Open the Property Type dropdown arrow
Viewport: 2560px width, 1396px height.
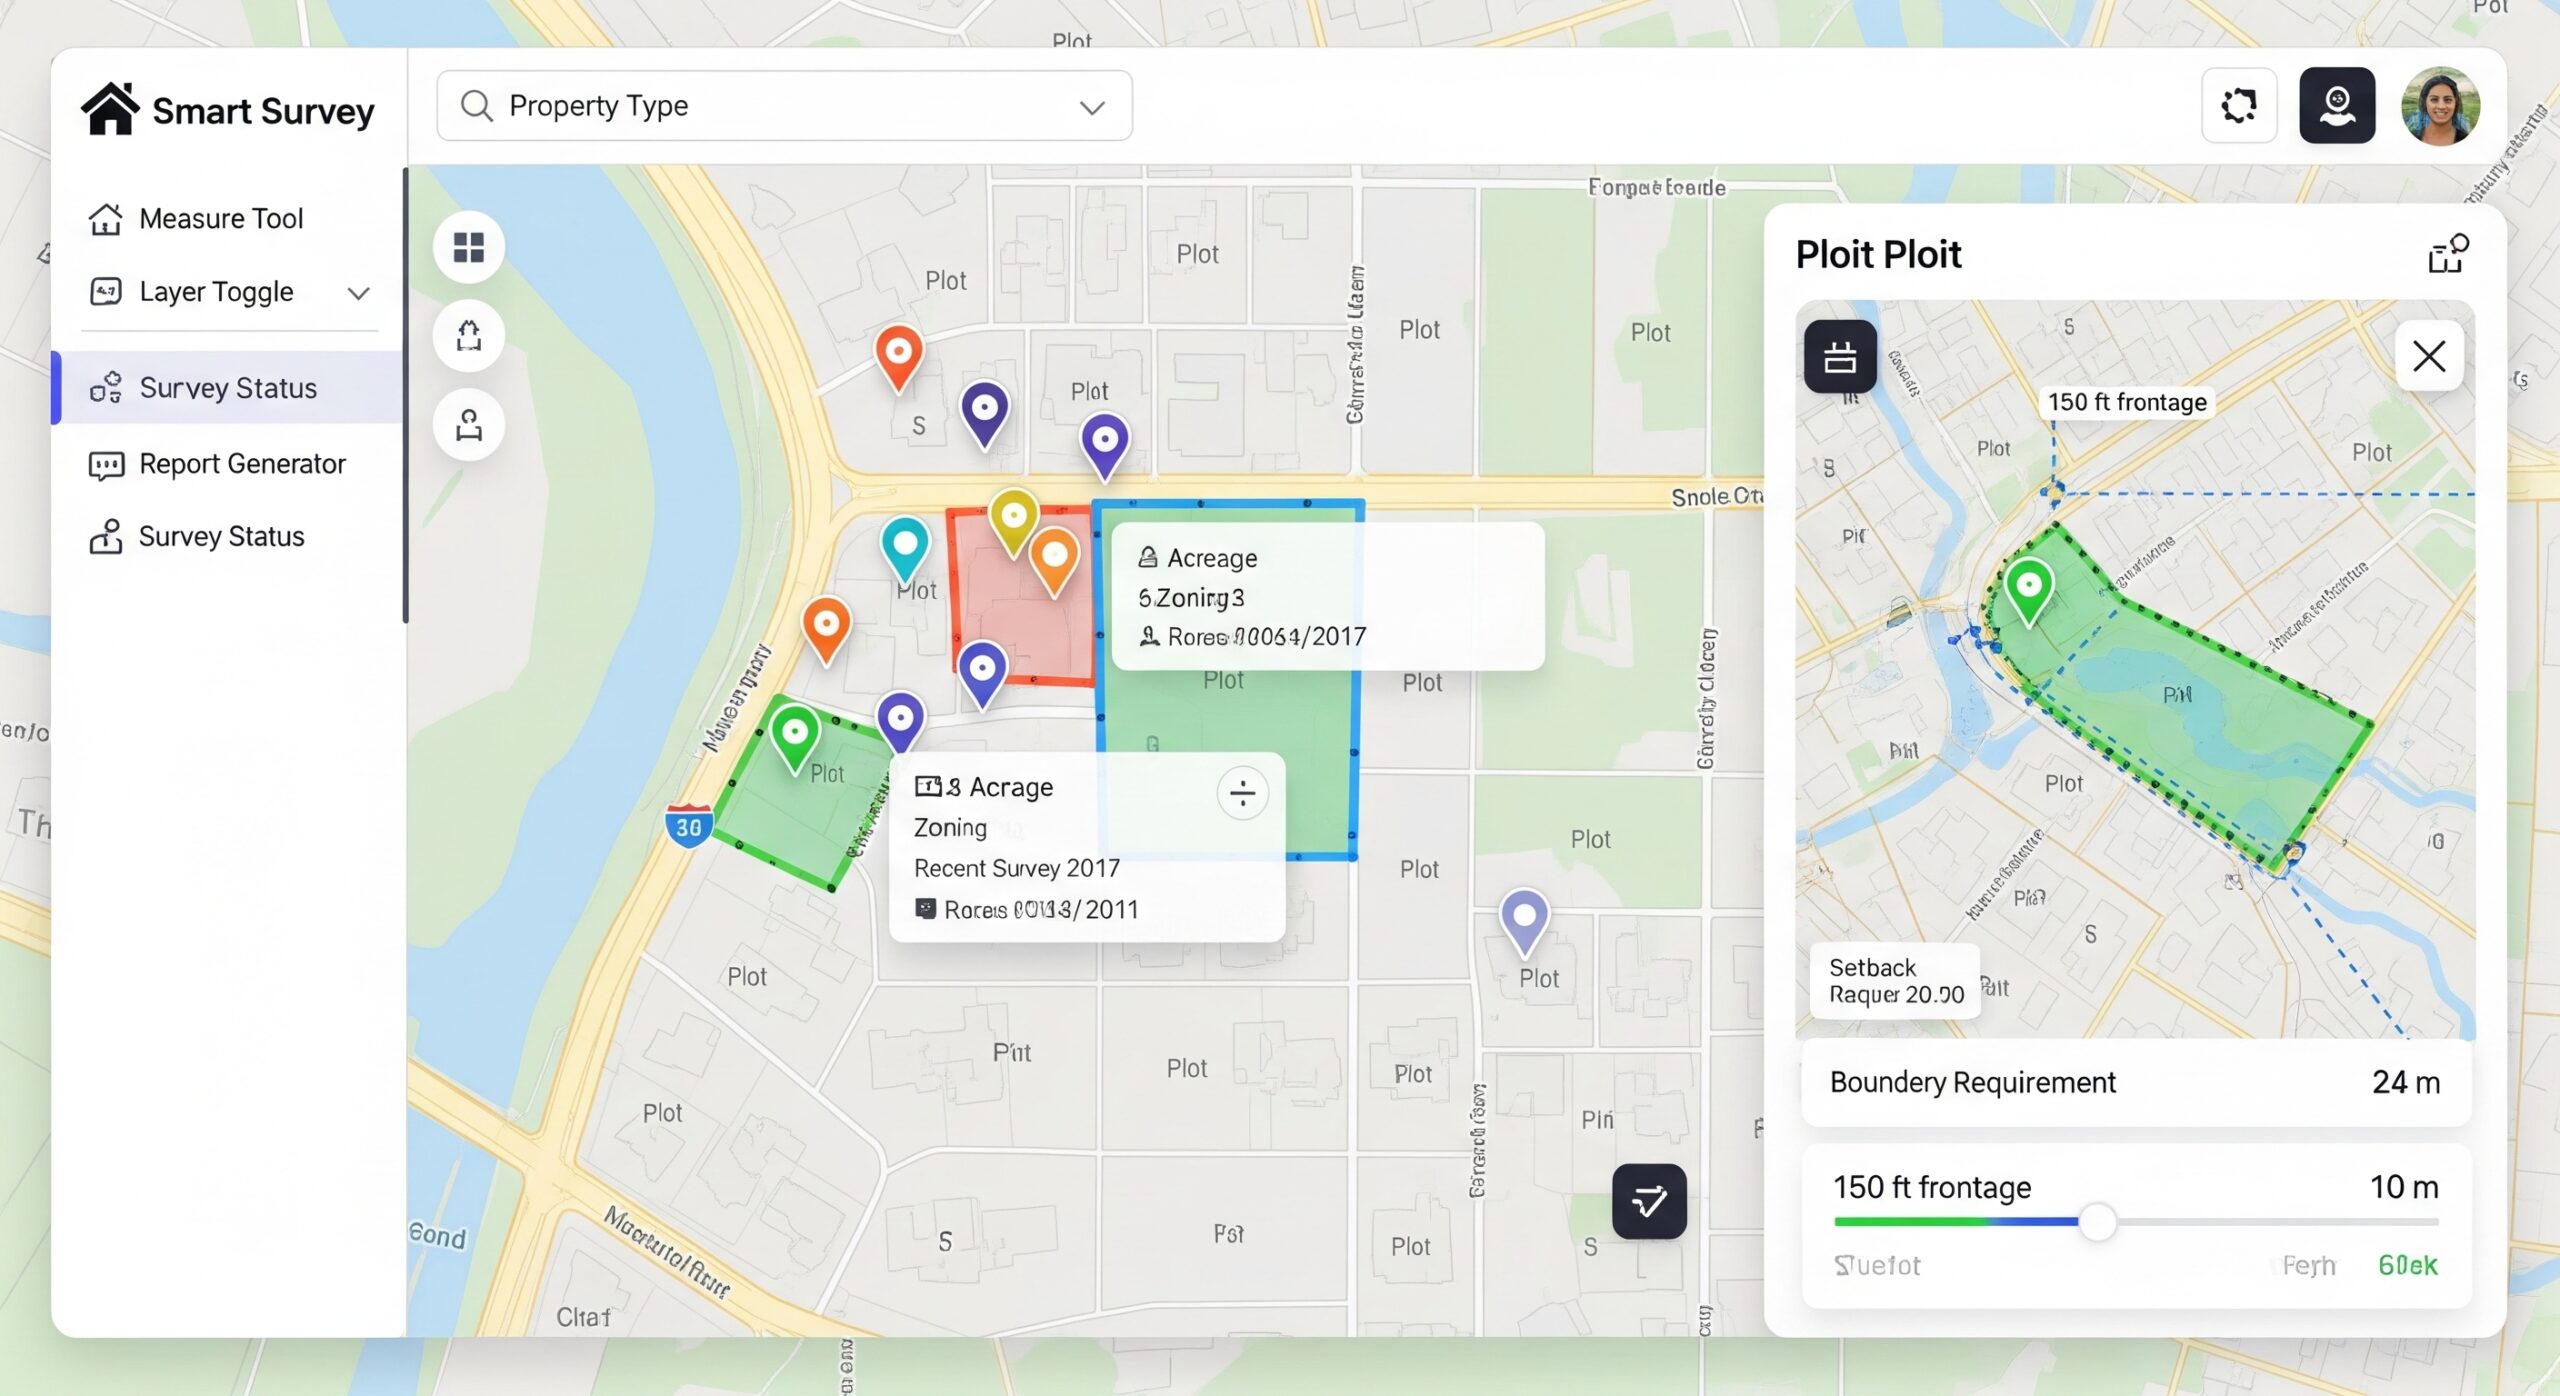pos(1092,107)
